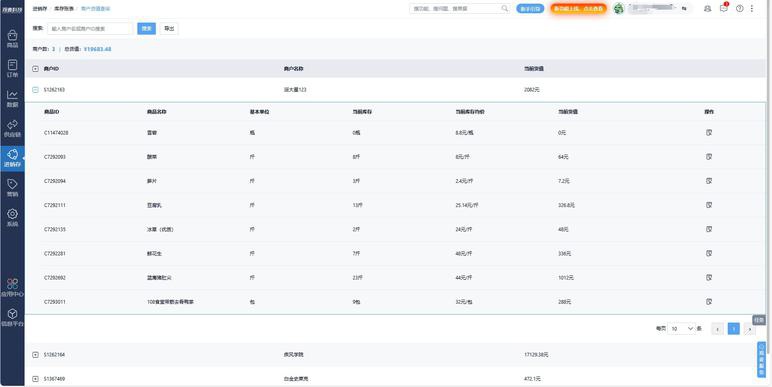Click product ID C7292111
The width and height of the screenshot is (772, 387).
click(55, 205)
